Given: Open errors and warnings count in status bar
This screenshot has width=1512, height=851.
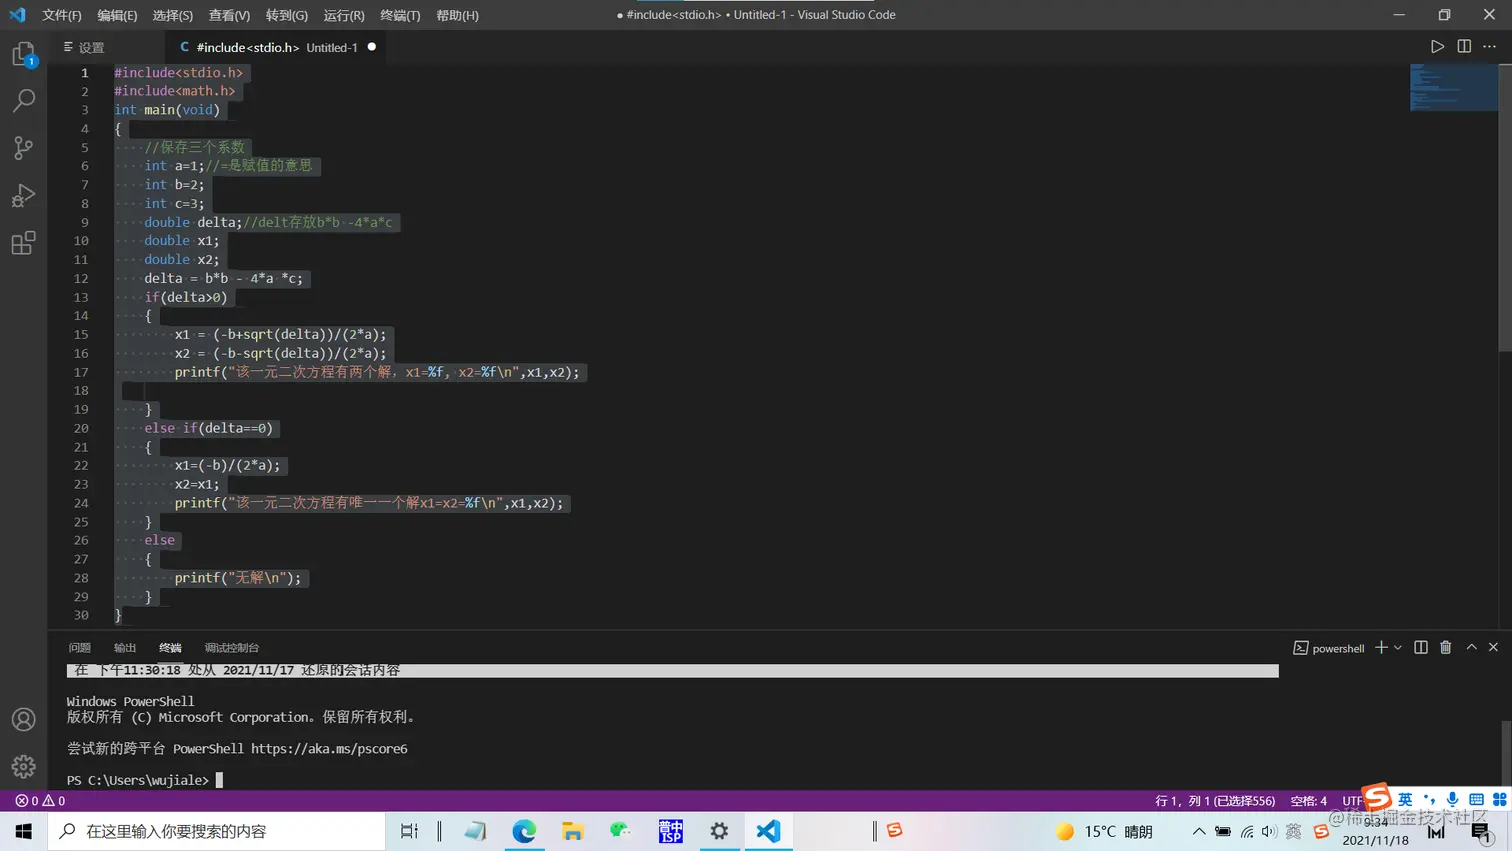Looking at the screenshot, I should pos(40,801).
